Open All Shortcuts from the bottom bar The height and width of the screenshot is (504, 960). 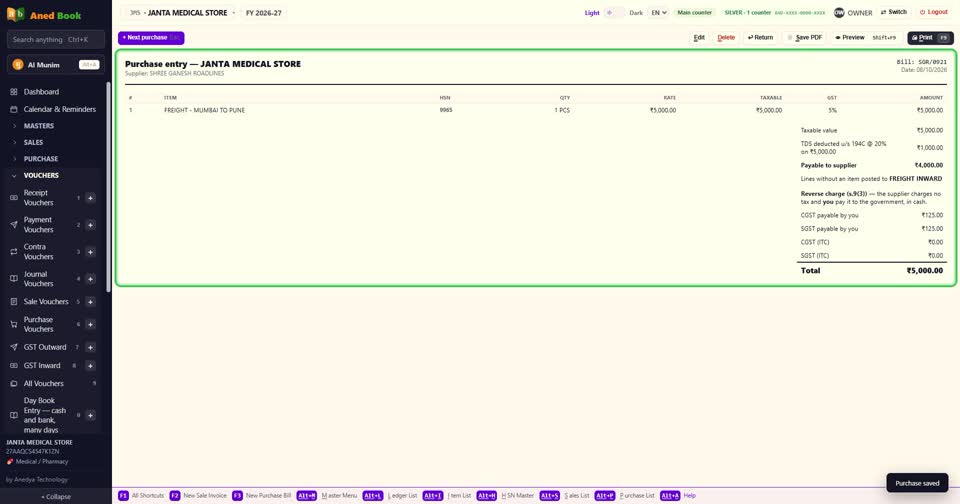coord(141,495)
